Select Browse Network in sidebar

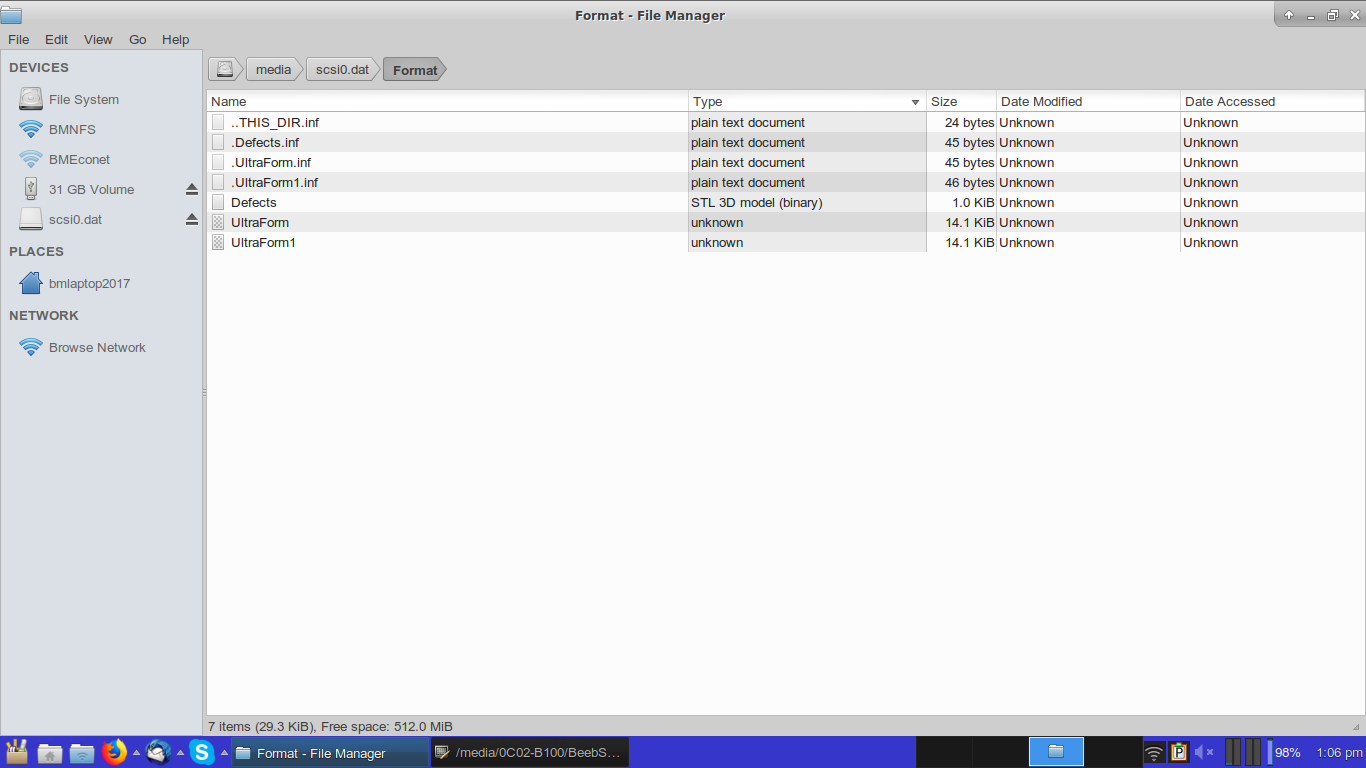pyautogui.click(x=97, y=348)
